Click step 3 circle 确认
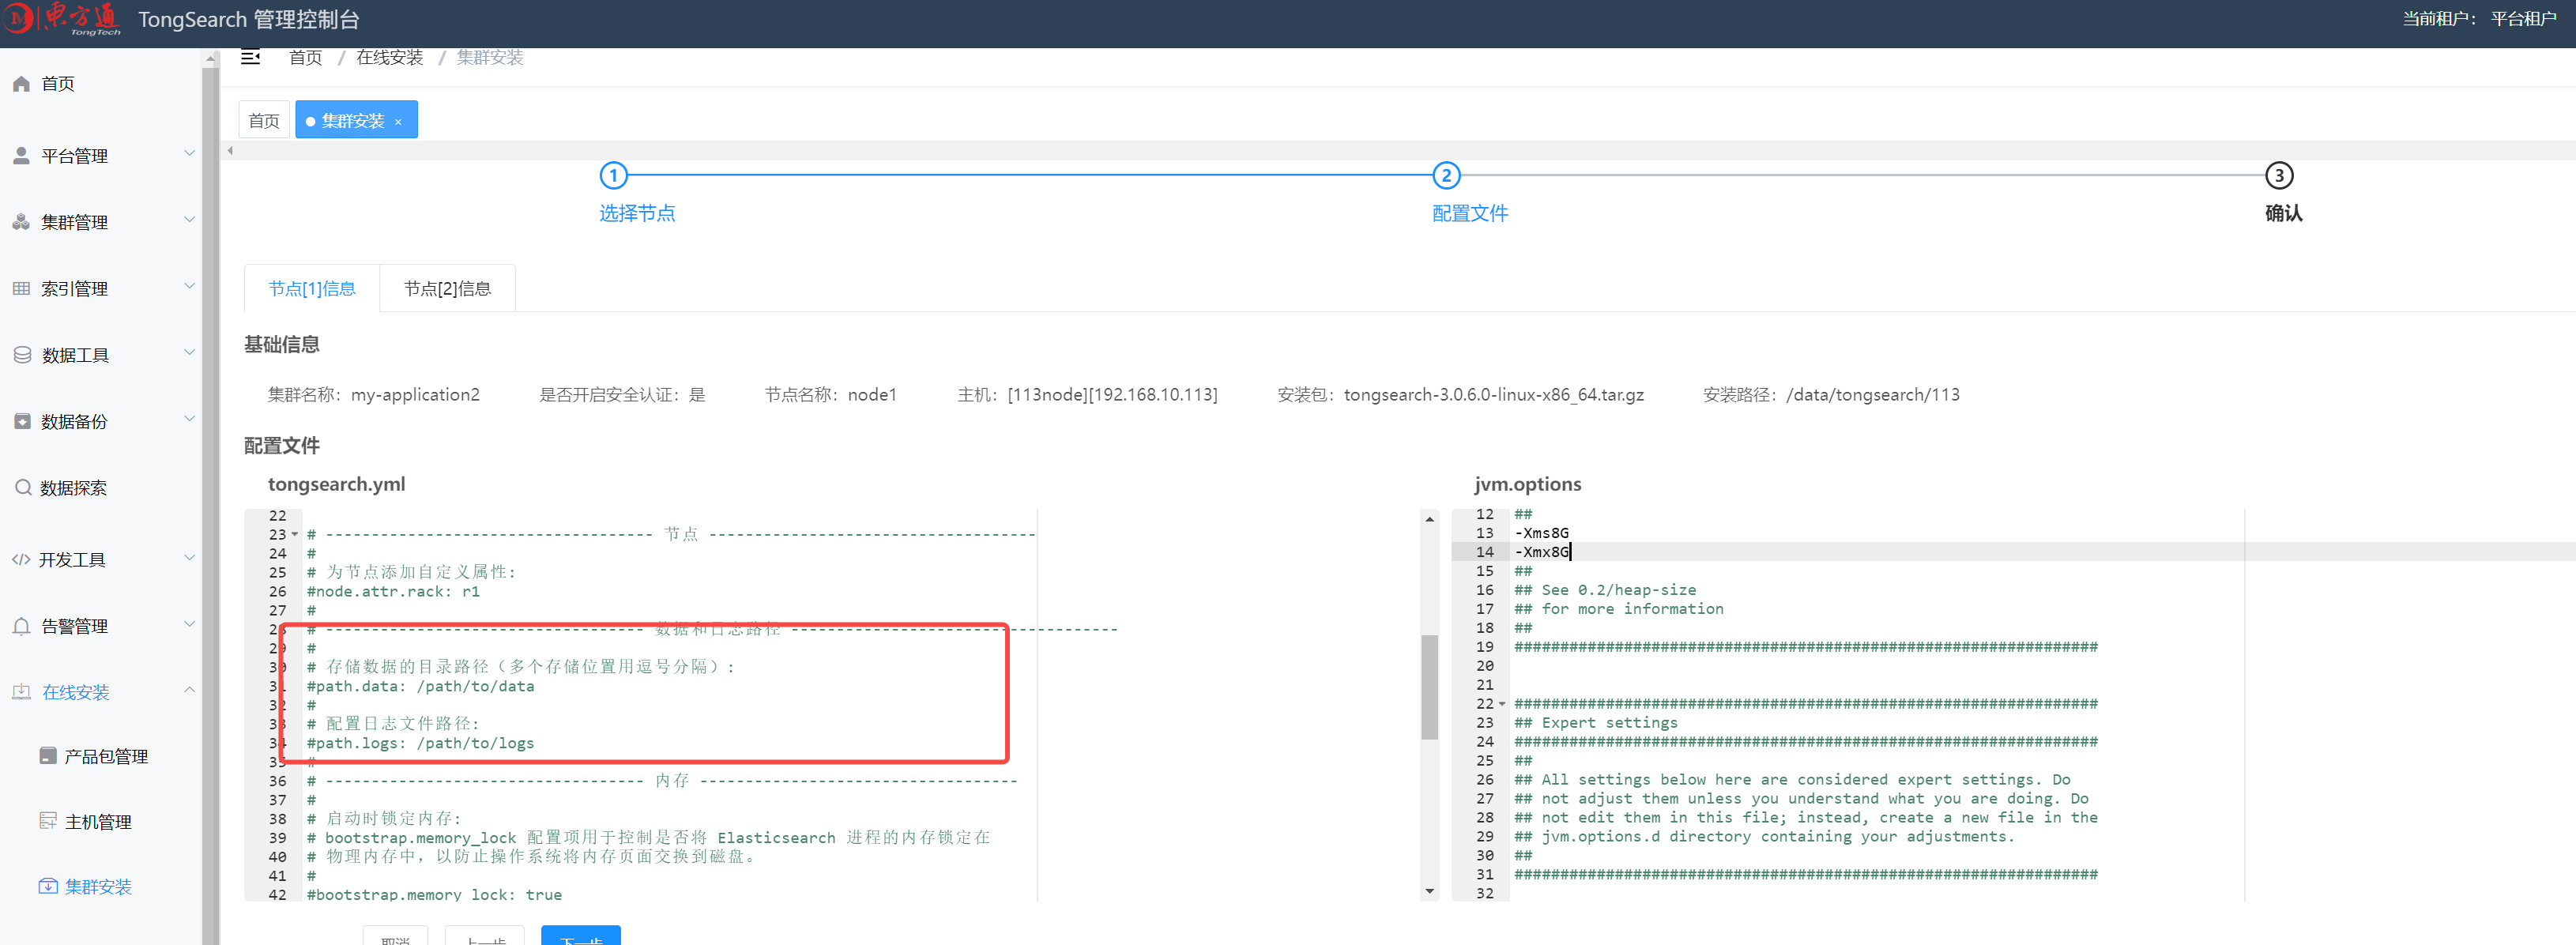The image size is (2576, 945). pos(2279,176)
